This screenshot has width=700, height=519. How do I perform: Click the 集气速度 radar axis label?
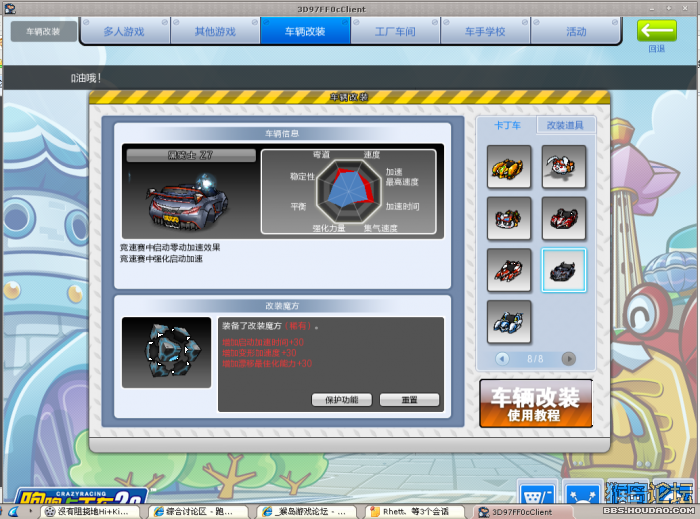point(380,228)
